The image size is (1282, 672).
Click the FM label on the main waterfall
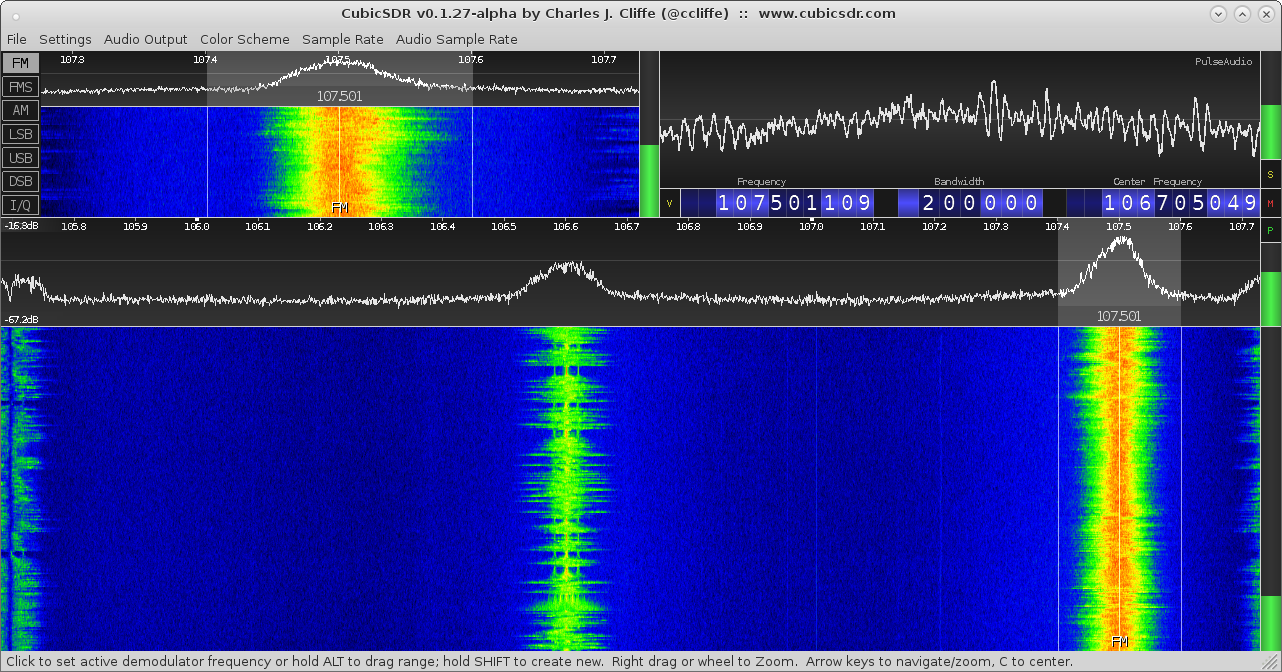click(x=1119, y=642)
